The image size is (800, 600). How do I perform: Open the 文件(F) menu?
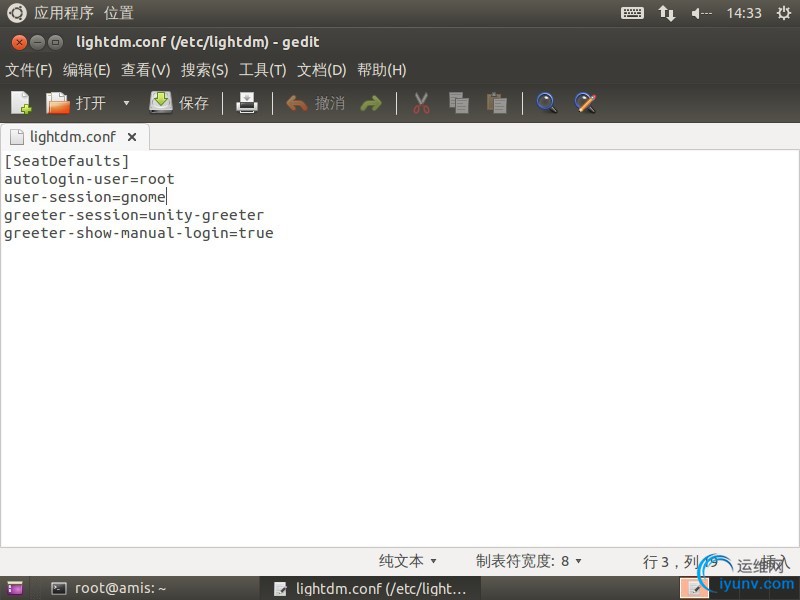29,70
